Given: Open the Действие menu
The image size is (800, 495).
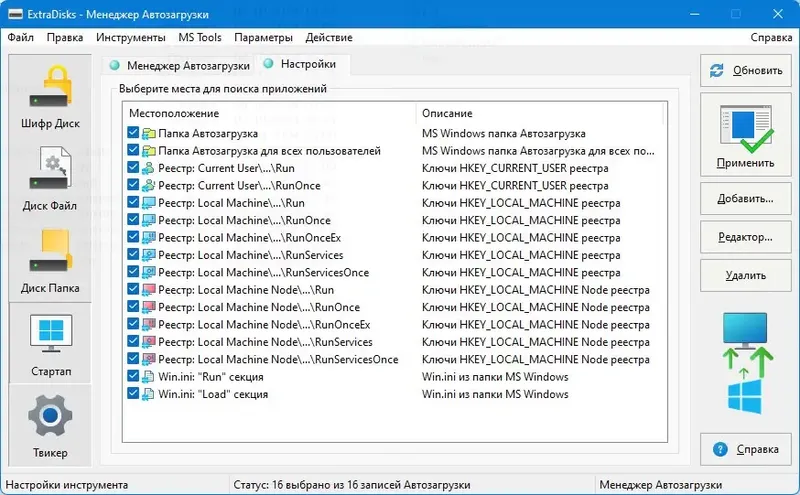Looking at the screenshot, I should (328, 38).
